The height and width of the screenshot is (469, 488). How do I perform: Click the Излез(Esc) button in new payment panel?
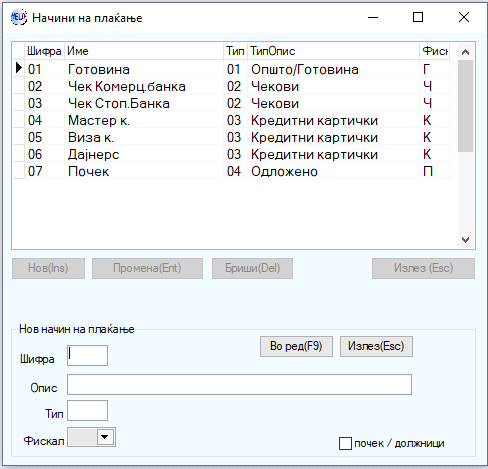pyautogui.click(x=376, y=346)
